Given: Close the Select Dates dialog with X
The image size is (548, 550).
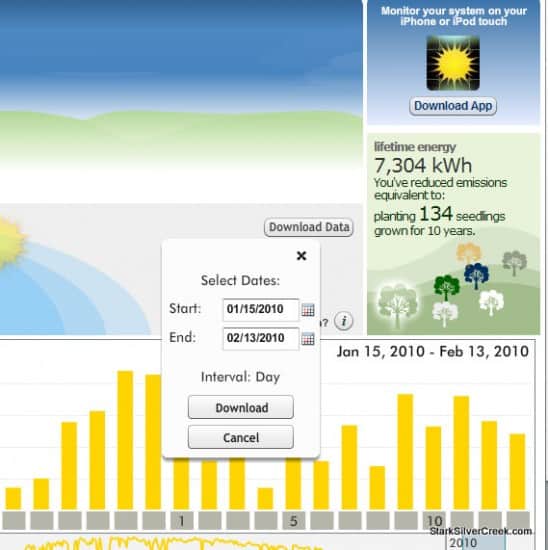Looking at the screenshot, I should (301, 256).
